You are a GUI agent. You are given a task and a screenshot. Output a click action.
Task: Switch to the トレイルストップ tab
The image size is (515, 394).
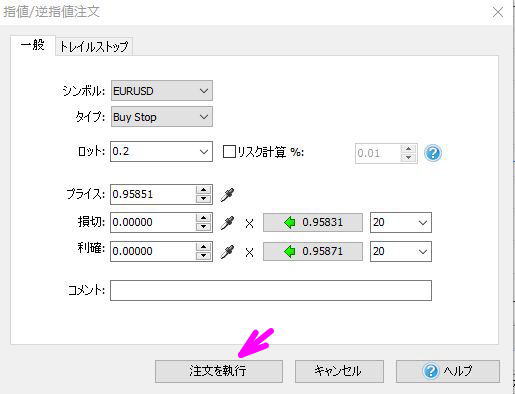point(94,46)
